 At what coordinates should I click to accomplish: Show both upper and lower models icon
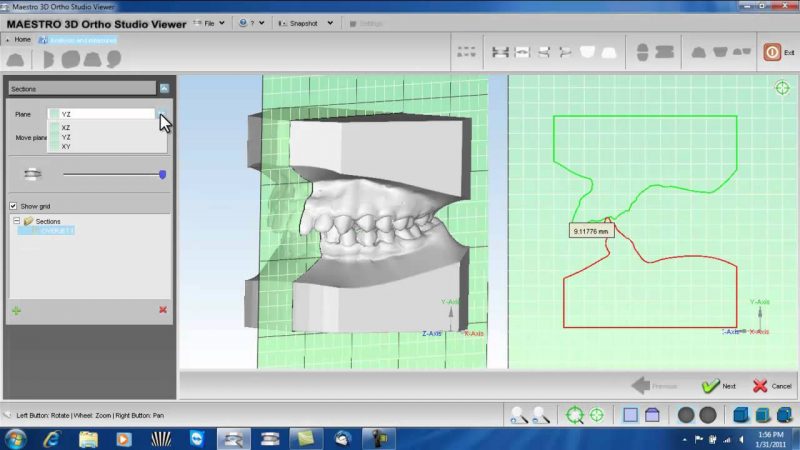(x=742, y=52)
